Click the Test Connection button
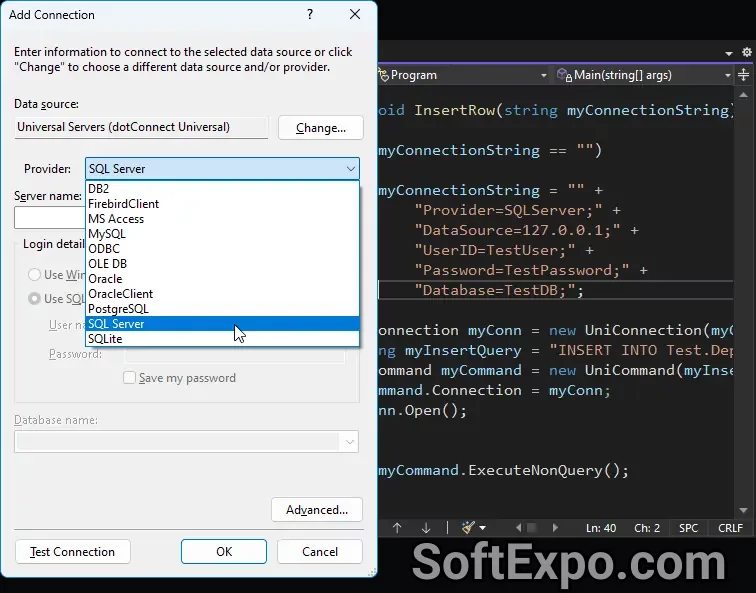Viewport: 756px width, 593px height. point(73,552)
